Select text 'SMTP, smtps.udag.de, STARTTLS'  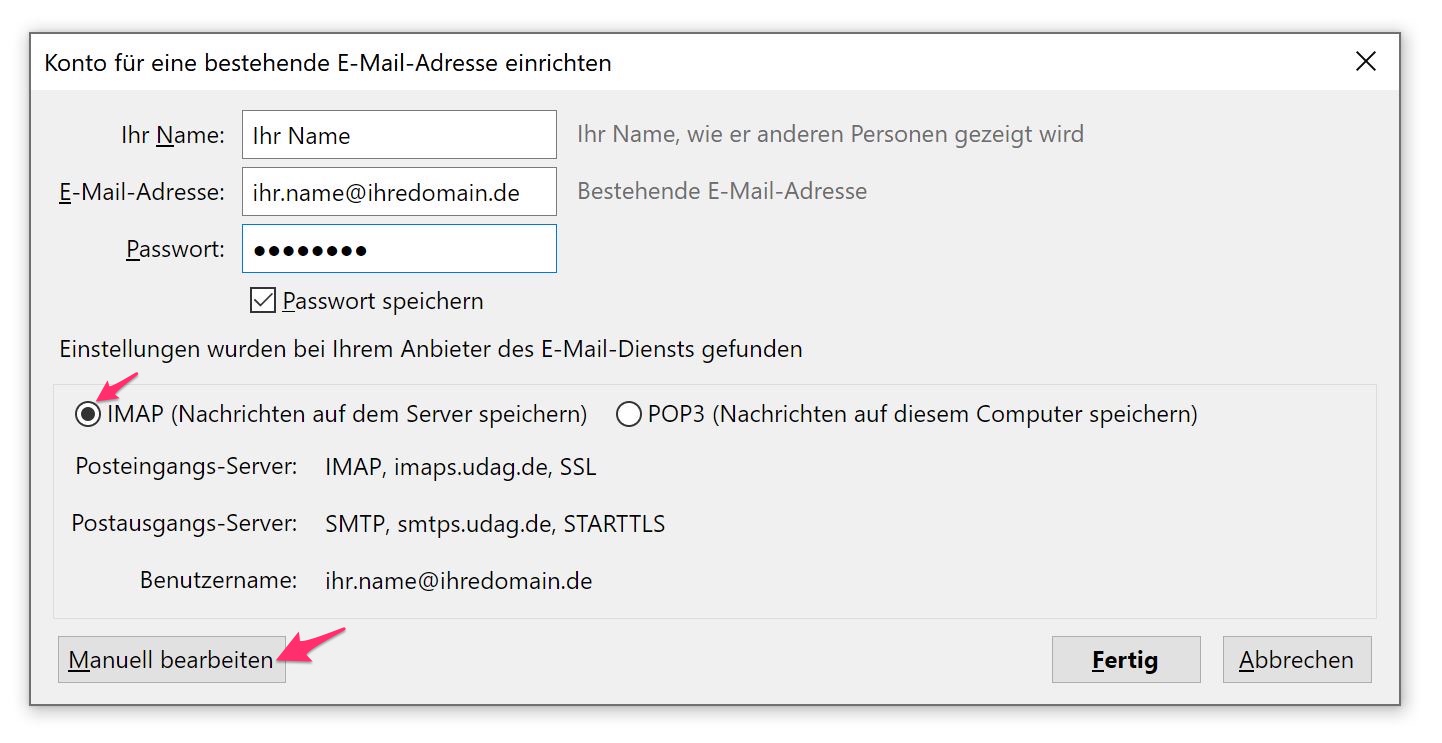pyautogui.click(x=495, y=524)
